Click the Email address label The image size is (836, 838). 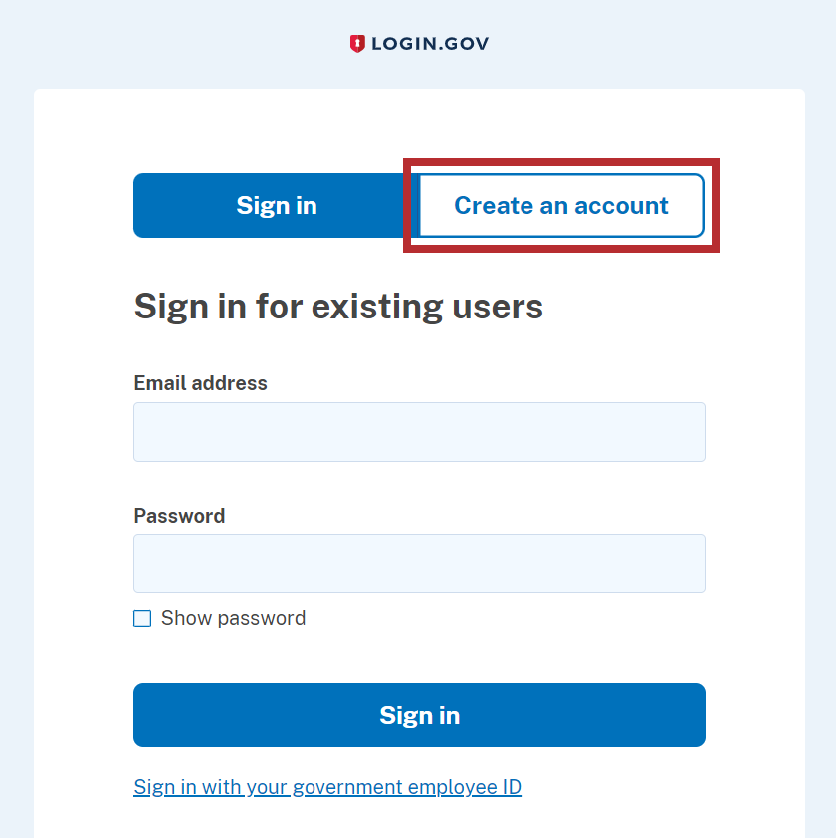200,383
